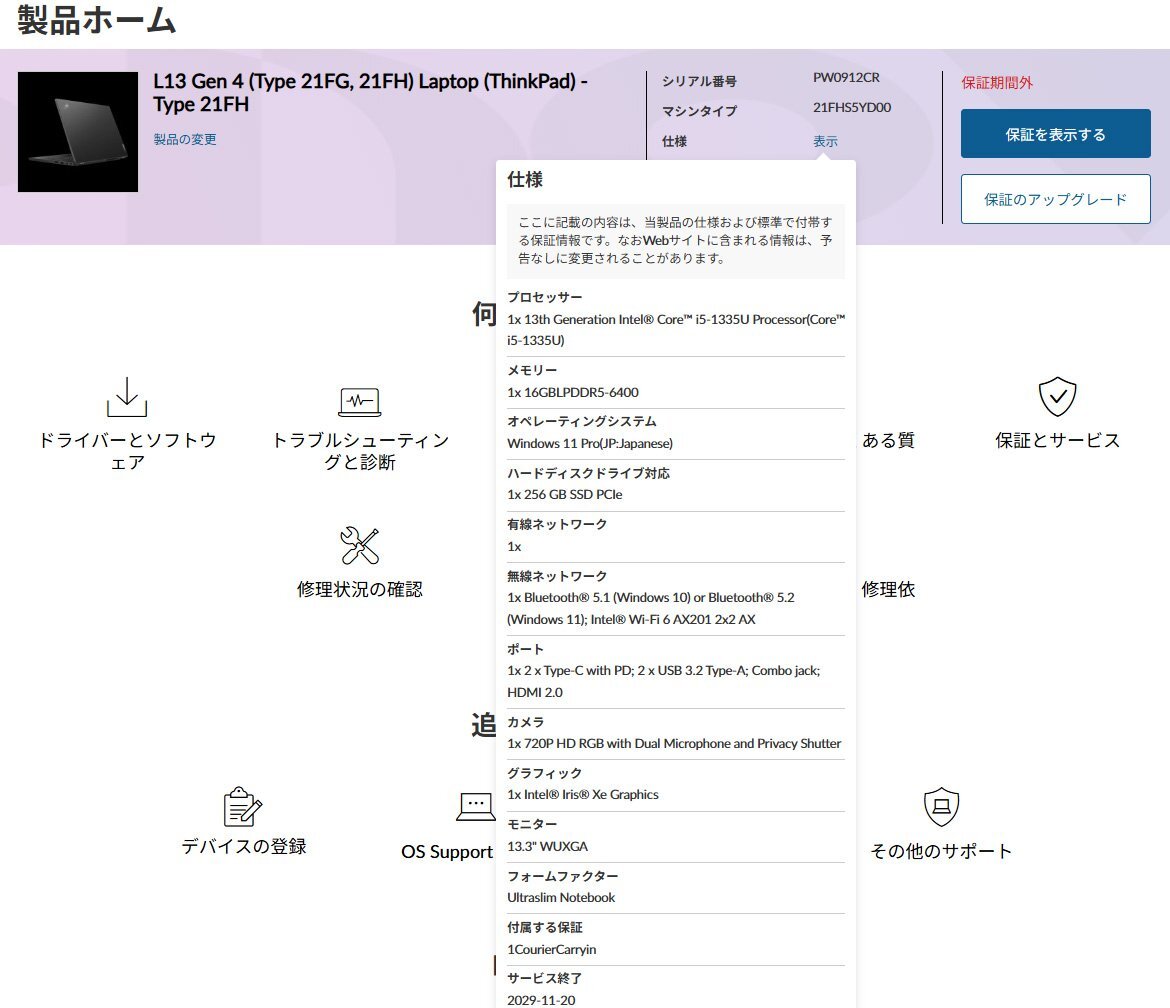Screen dimensions: 1170x1008
Task: Open the Warranty and Services shield icon
Action: click(1057, 396)
